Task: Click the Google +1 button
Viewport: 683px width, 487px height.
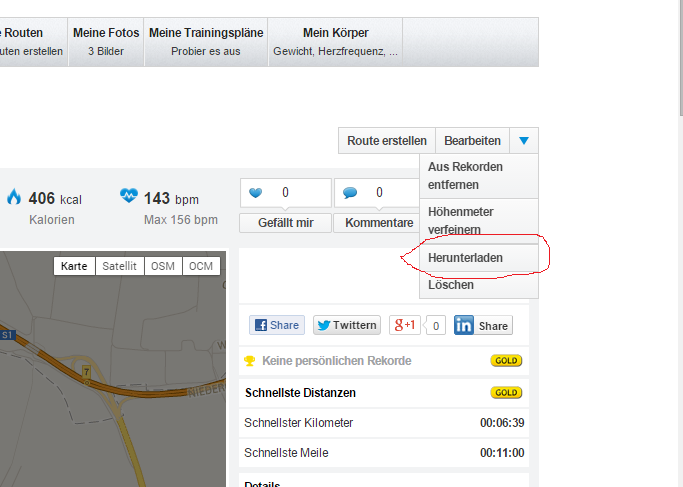Action: point(405,325)
